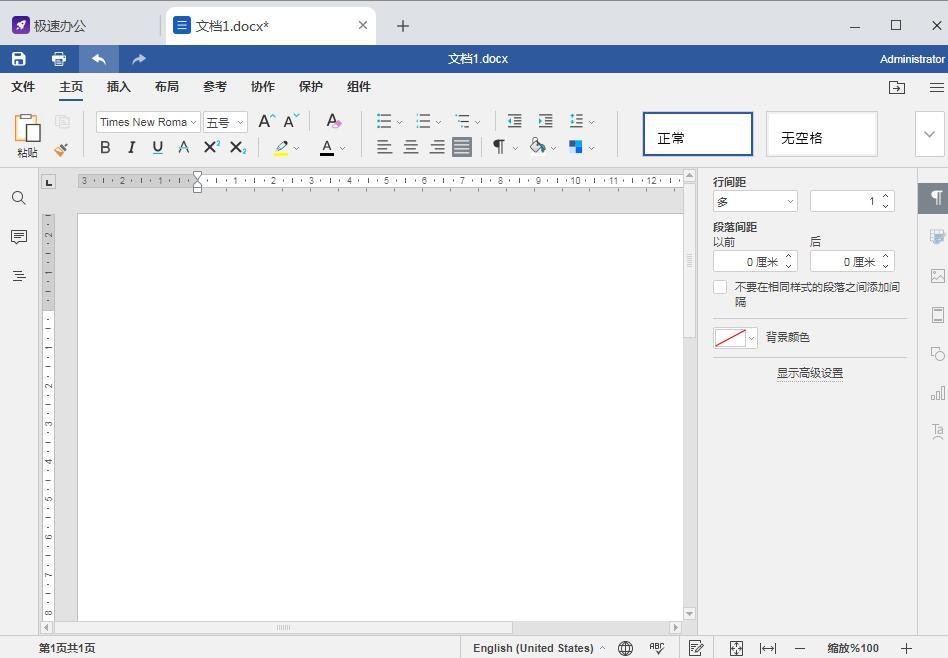Screen dimensions: 948x658
Task: Switch to the 插入 tab
Action: click(x=118, y=87)
